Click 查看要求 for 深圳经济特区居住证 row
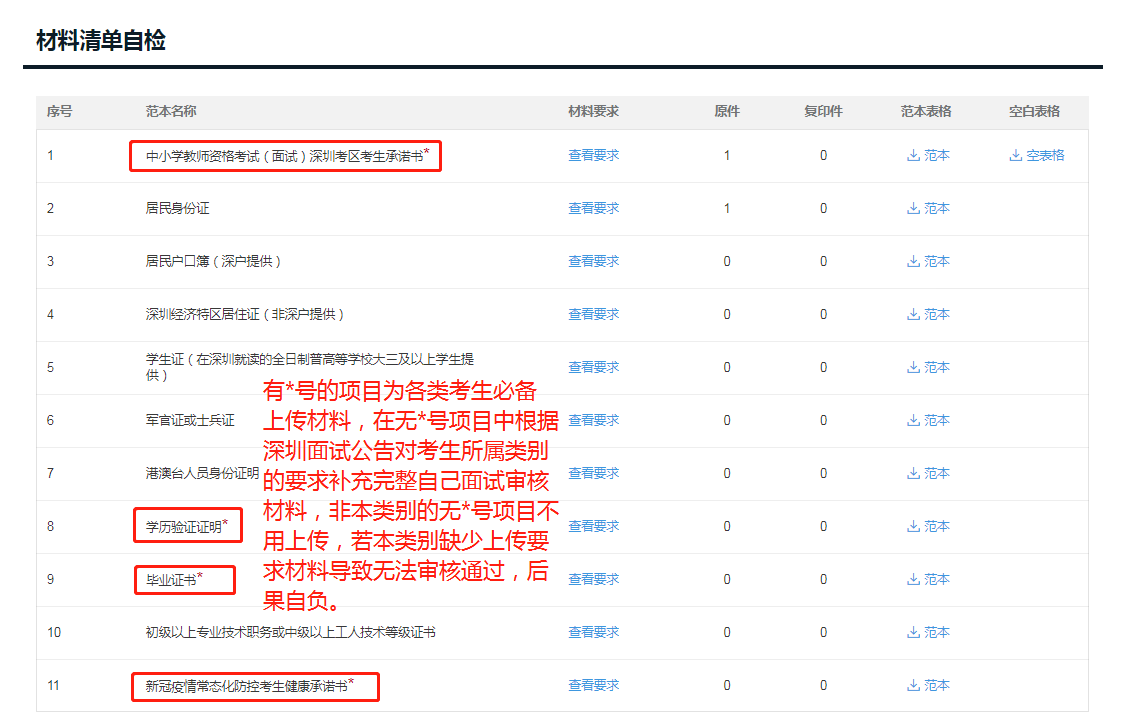This screenshot has width=1127, height=721. click(593, 314)
